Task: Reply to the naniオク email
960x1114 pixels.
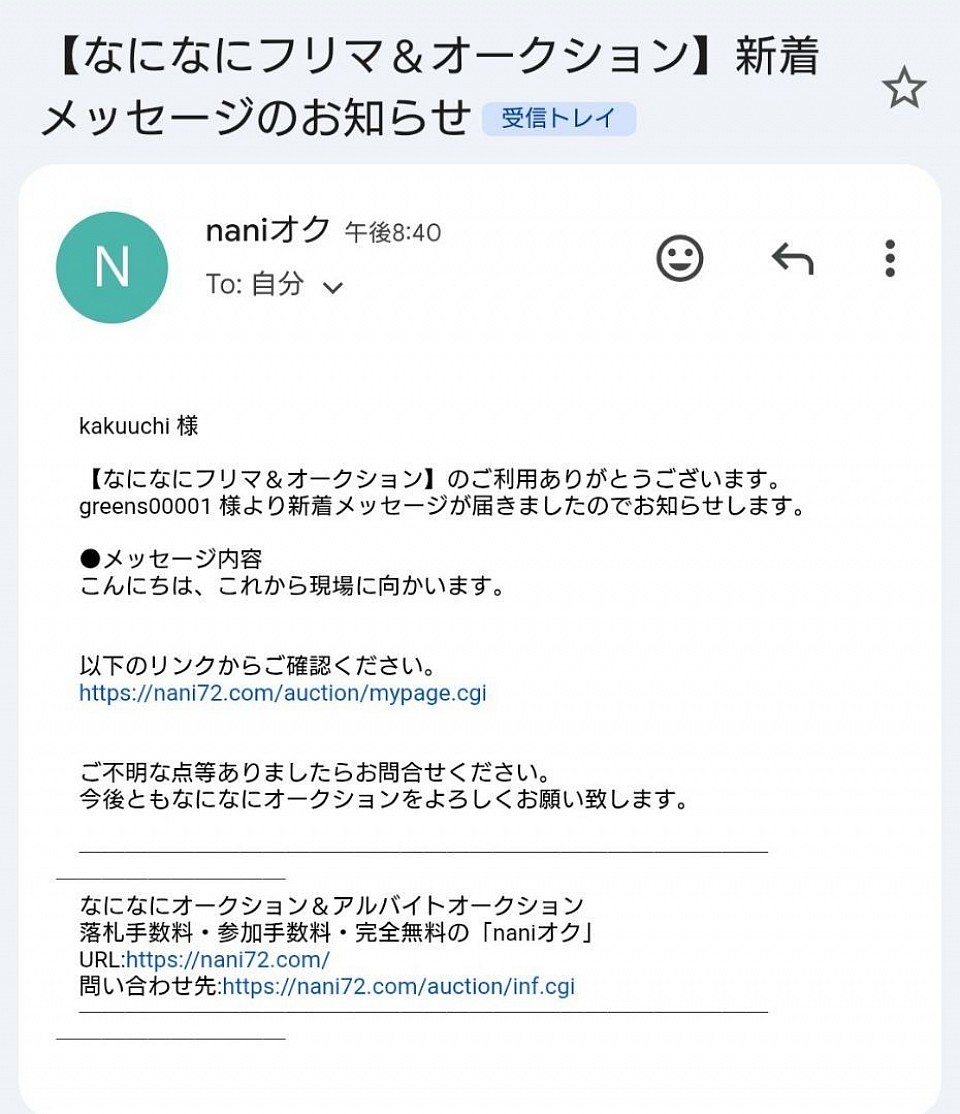Action: pyautogui.click(x=792, y=259)
